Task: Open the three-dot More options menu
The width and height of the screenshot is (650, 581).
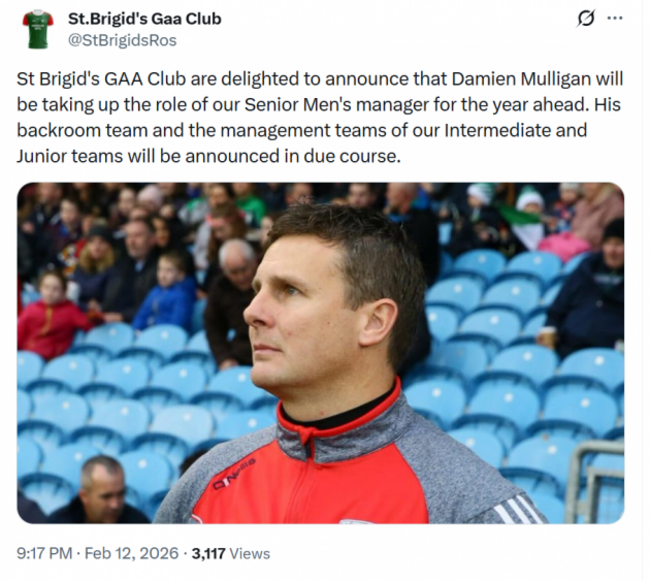Action: [x=615, y=19]
